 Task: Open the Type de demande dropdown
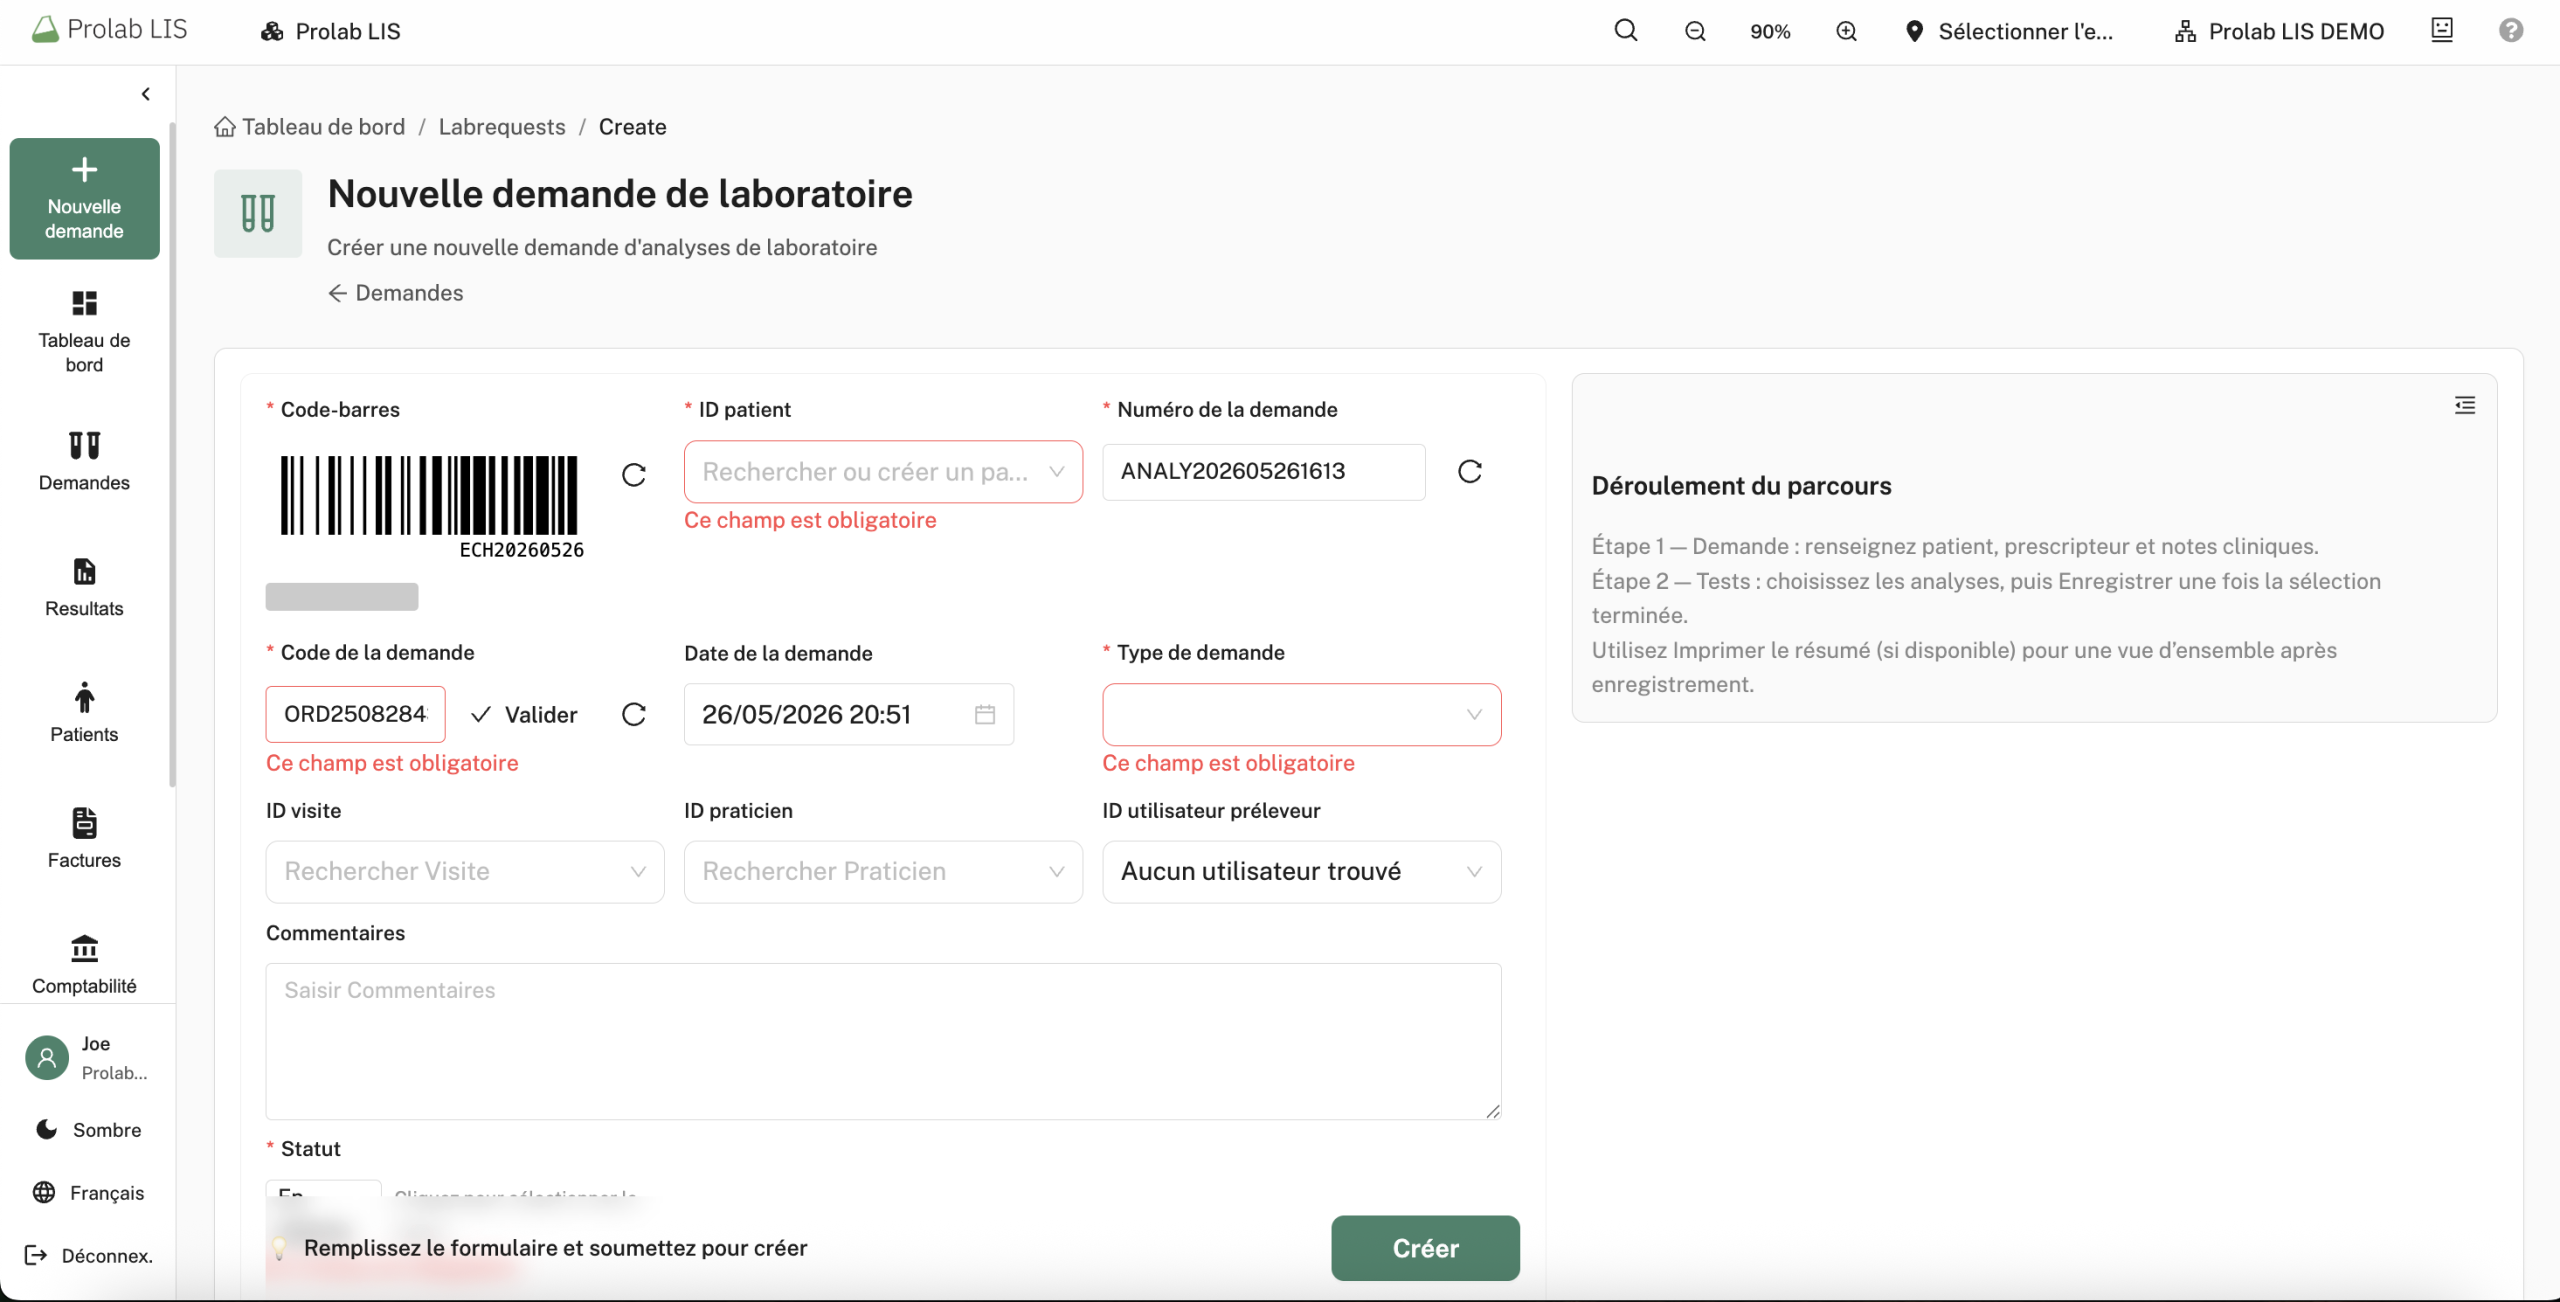click(1301, 714)
